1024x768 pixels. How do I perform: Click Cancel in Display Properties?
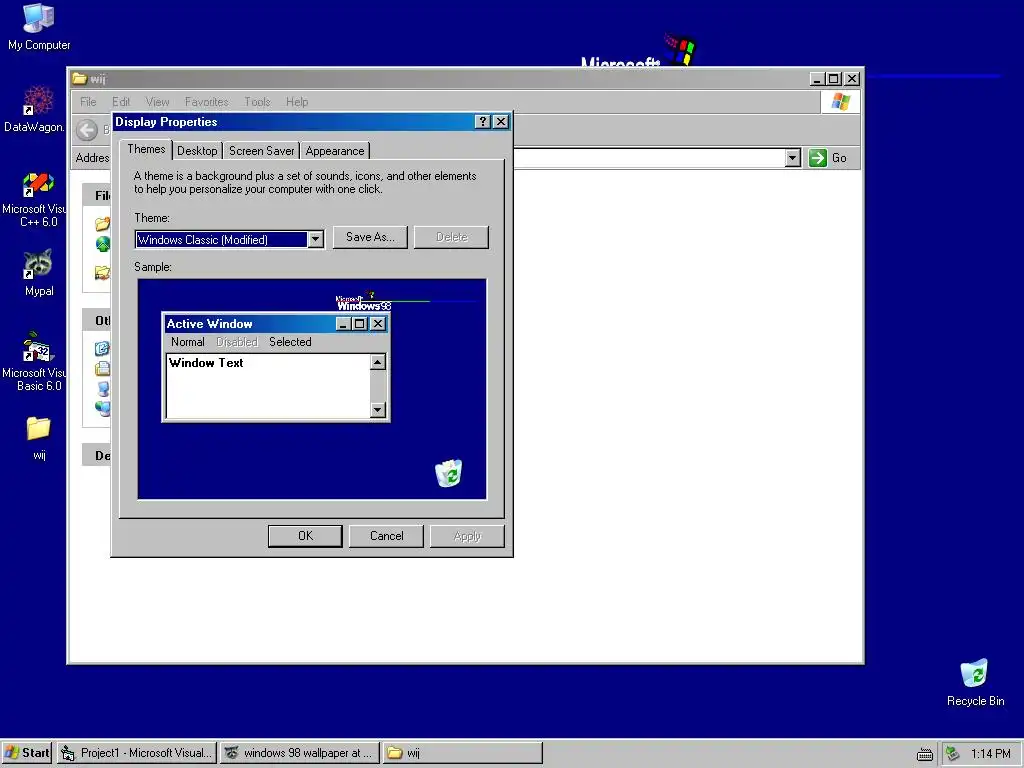point(387,536)
